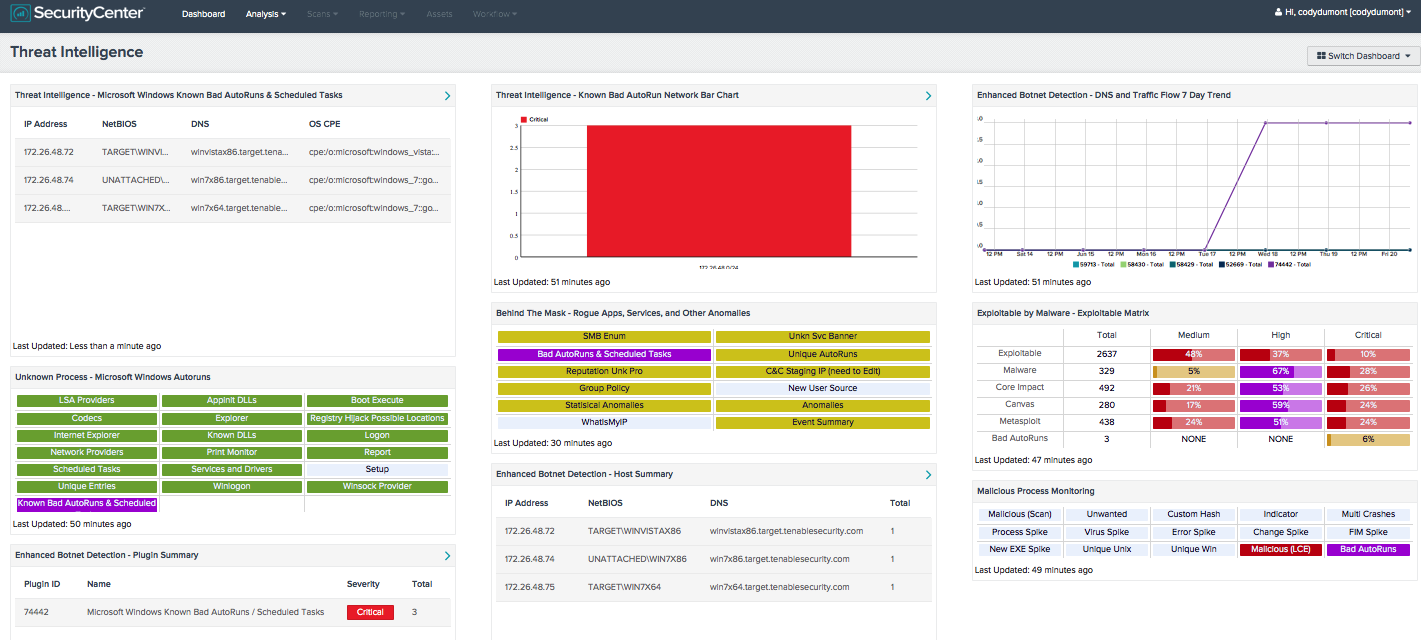Click the Unkn Svc Banner indicator

tap(823, 336)
